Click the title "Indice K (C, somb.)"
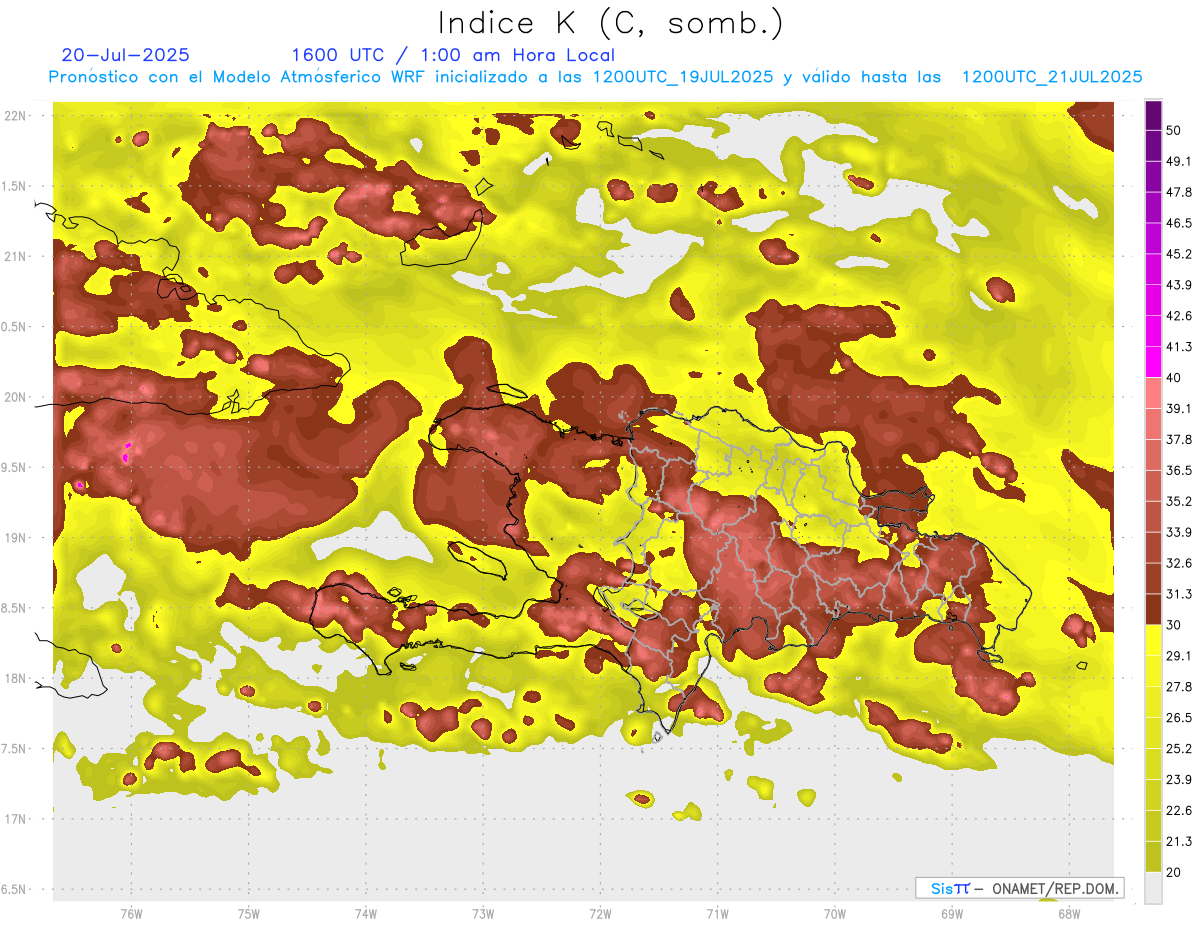 click(x=611, y=23)
